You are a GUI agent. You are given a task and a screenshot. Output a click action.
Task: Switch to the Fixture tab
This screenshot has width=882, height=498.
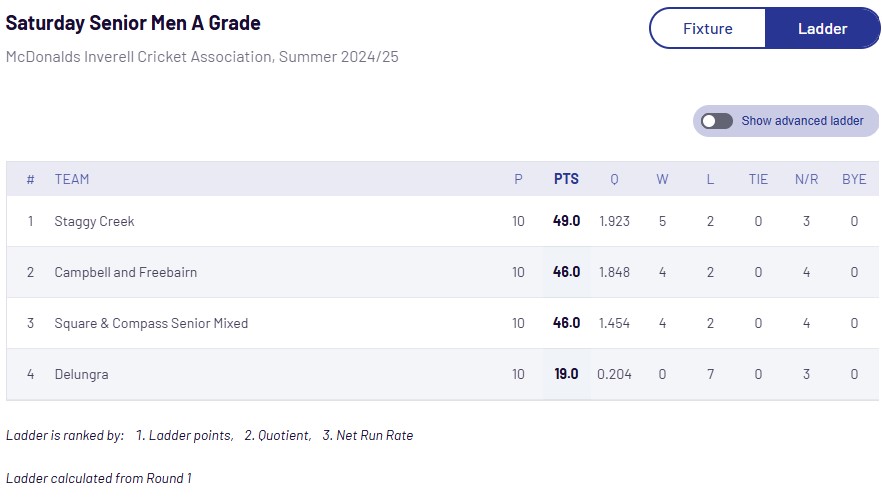(708, 29)
